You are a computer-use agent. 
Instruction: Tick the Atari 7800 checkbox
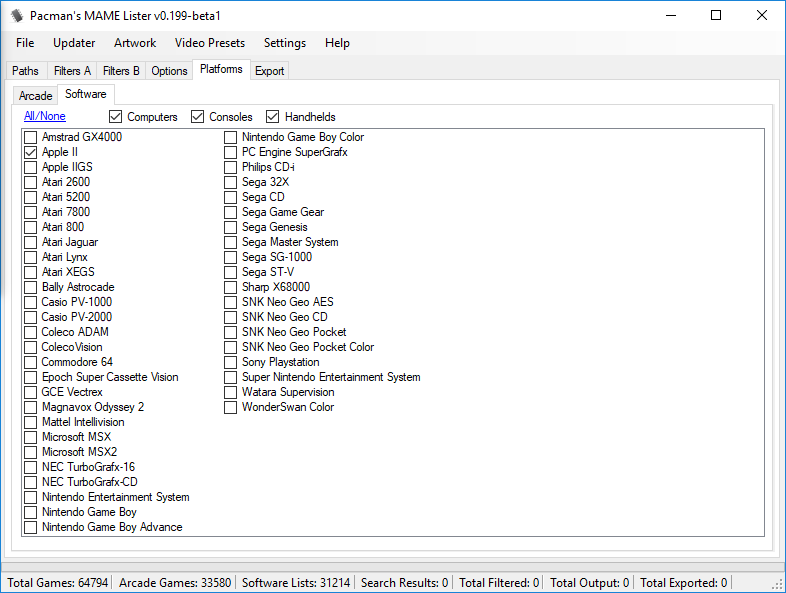pos(31,212)
